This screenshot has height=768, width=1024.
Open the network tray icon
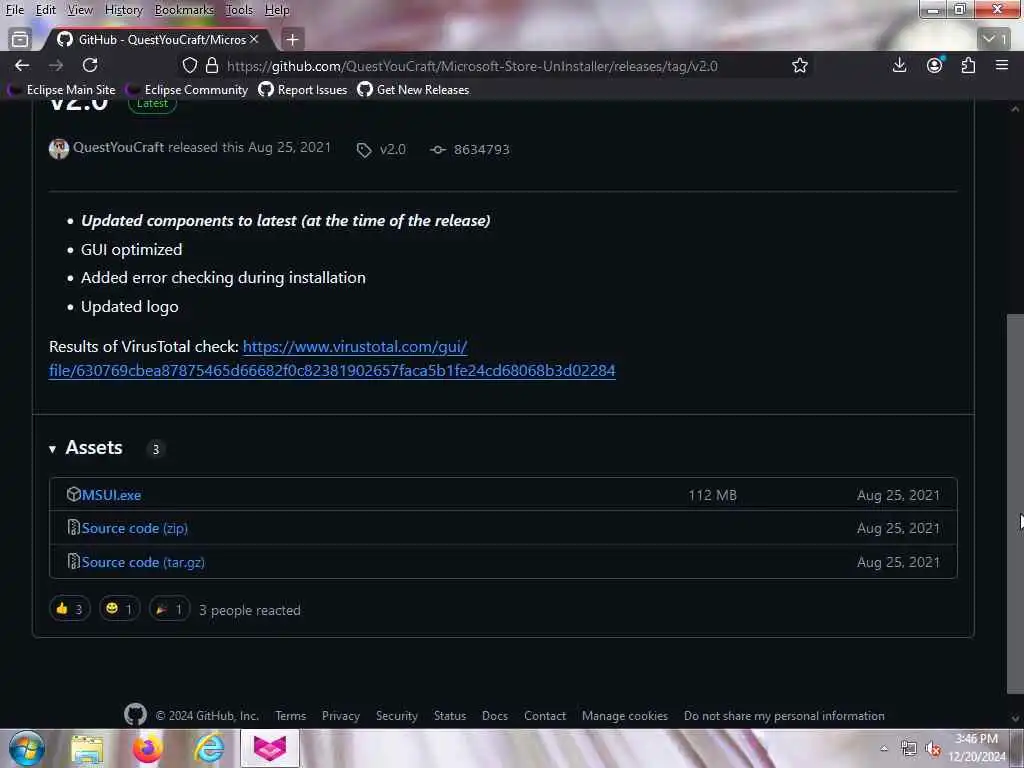908,748
